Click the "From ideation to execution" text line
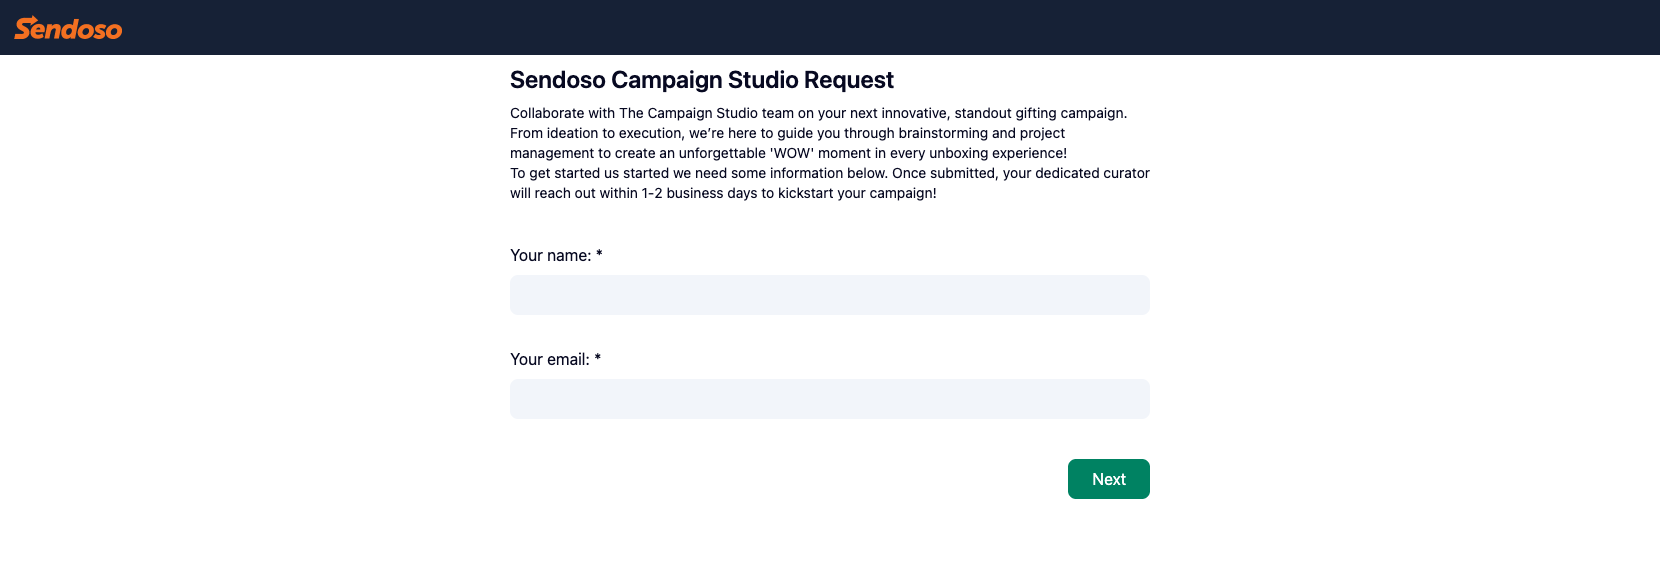Viewport: 1660px width, 561px height. (x=787, y=133)
